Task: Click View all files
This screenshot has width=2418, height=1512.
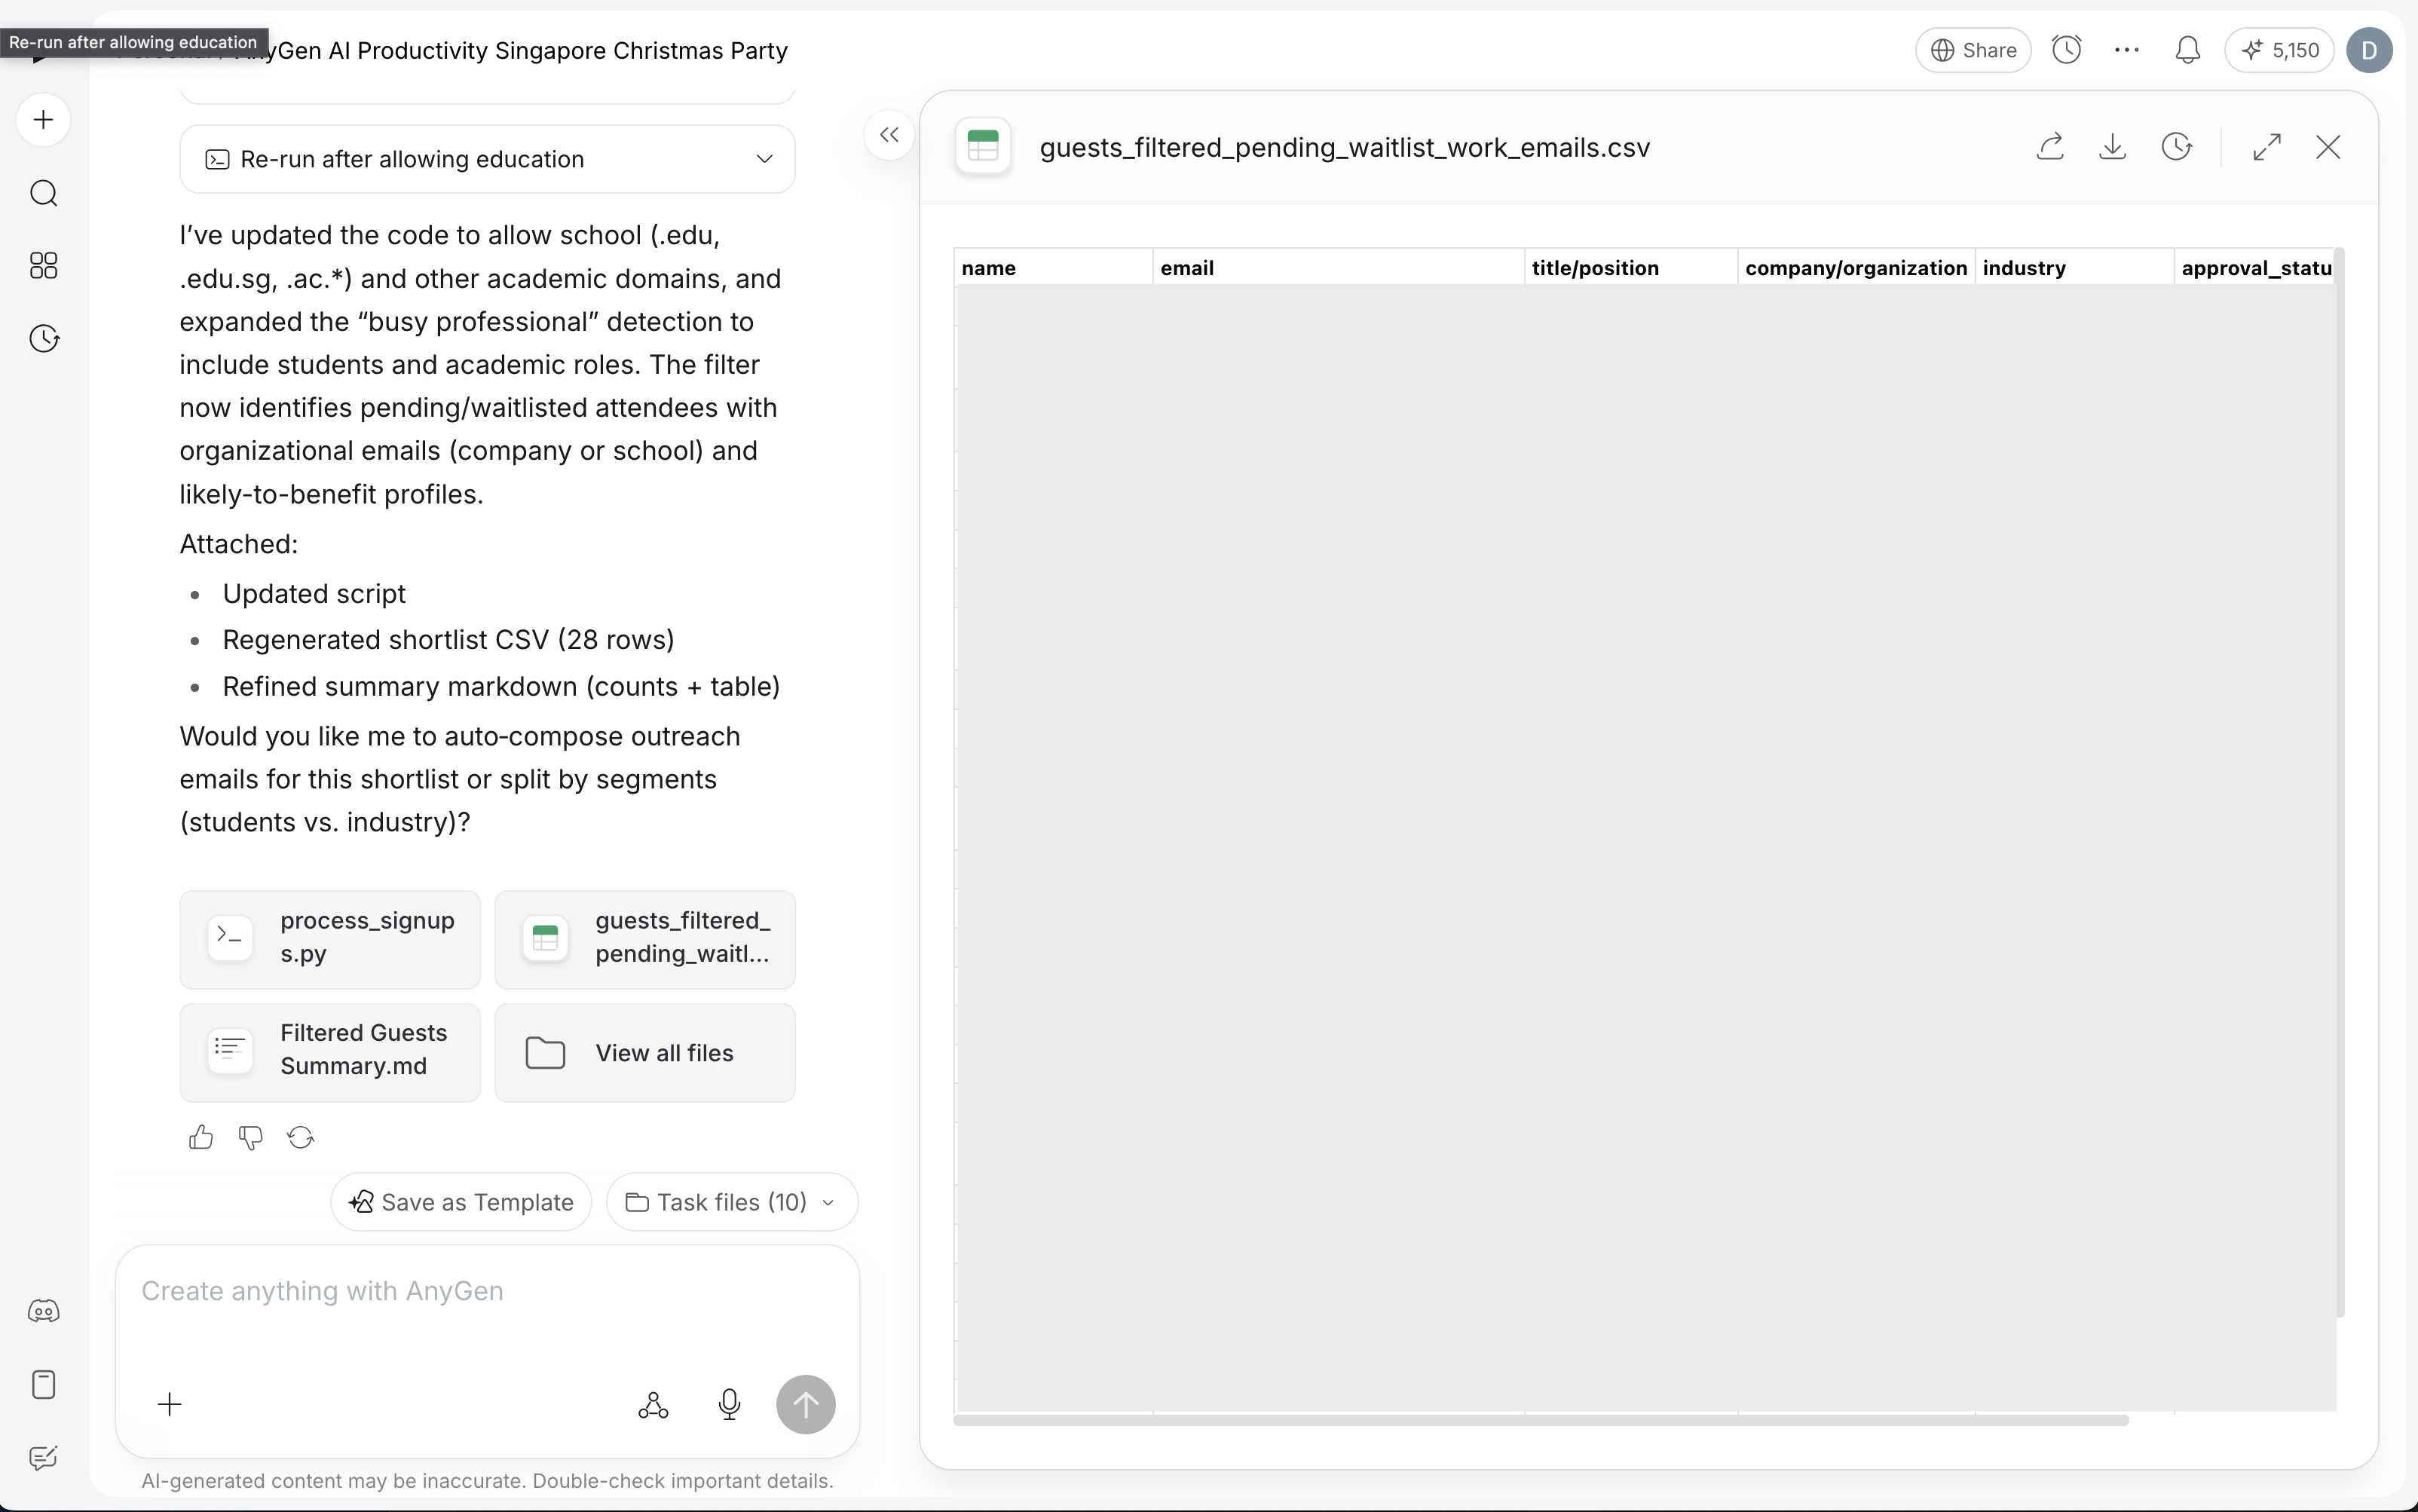Action: (645, 1053)
